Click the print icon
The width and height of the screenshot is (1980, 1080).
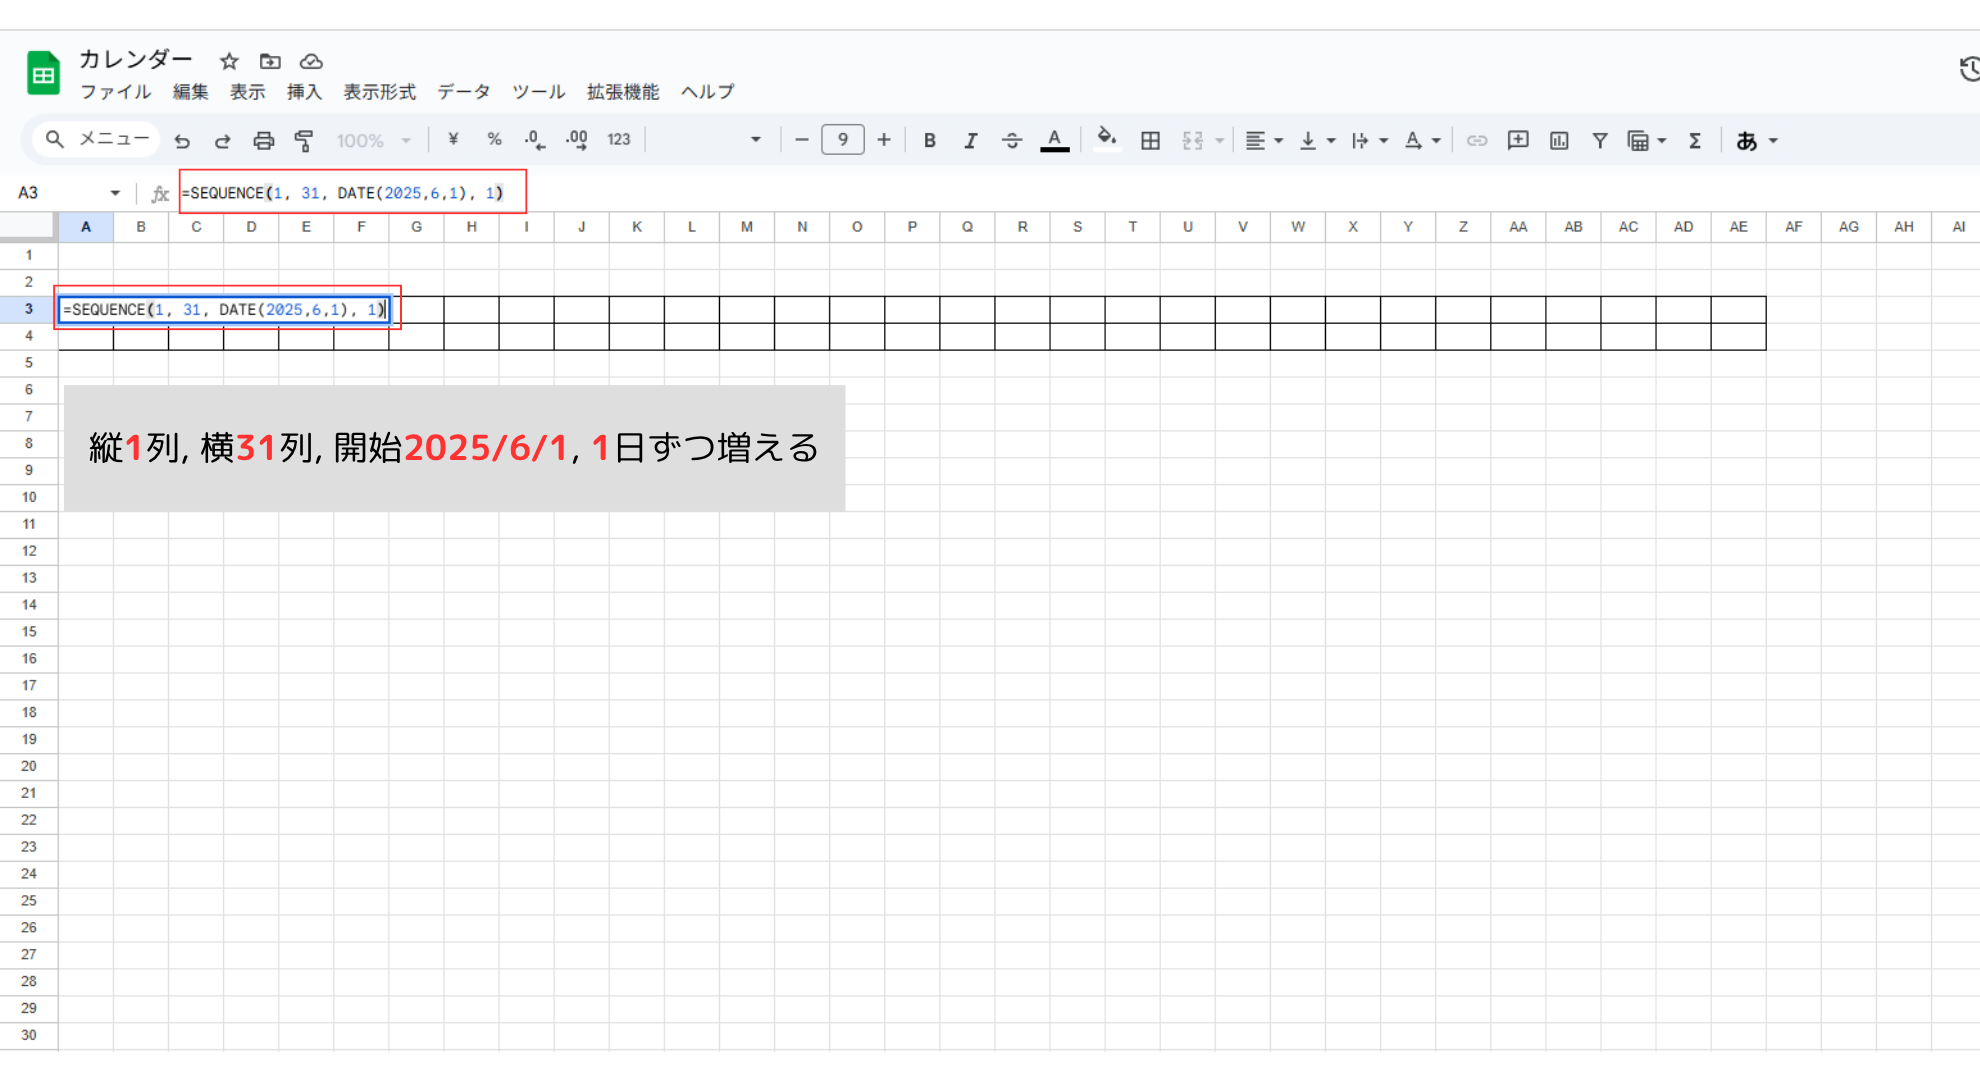click(x=263, y=141)
